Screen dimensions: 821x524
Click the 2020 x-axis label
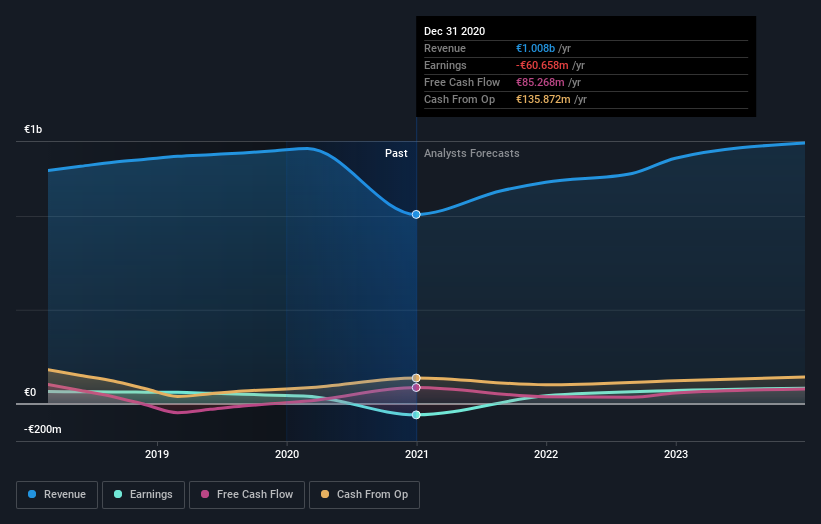[x=287, y=454]
